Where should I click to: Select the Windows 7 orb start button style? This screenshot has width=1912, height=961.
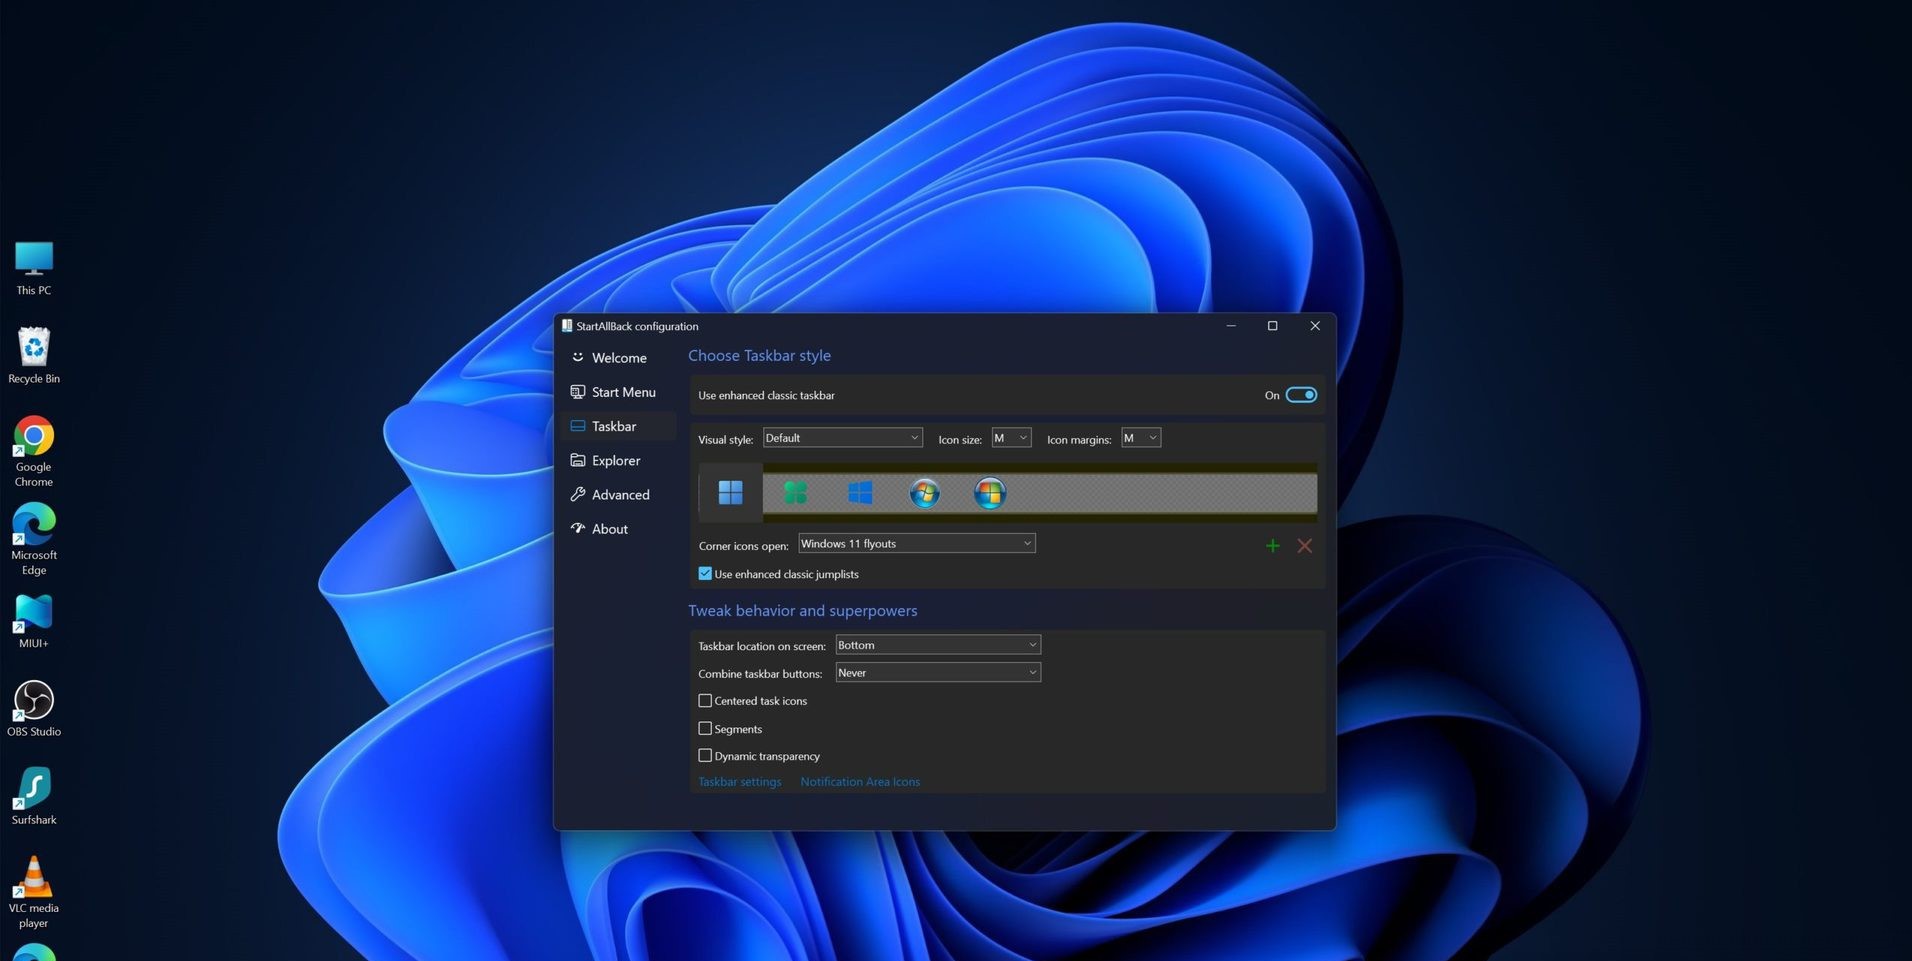924,492
